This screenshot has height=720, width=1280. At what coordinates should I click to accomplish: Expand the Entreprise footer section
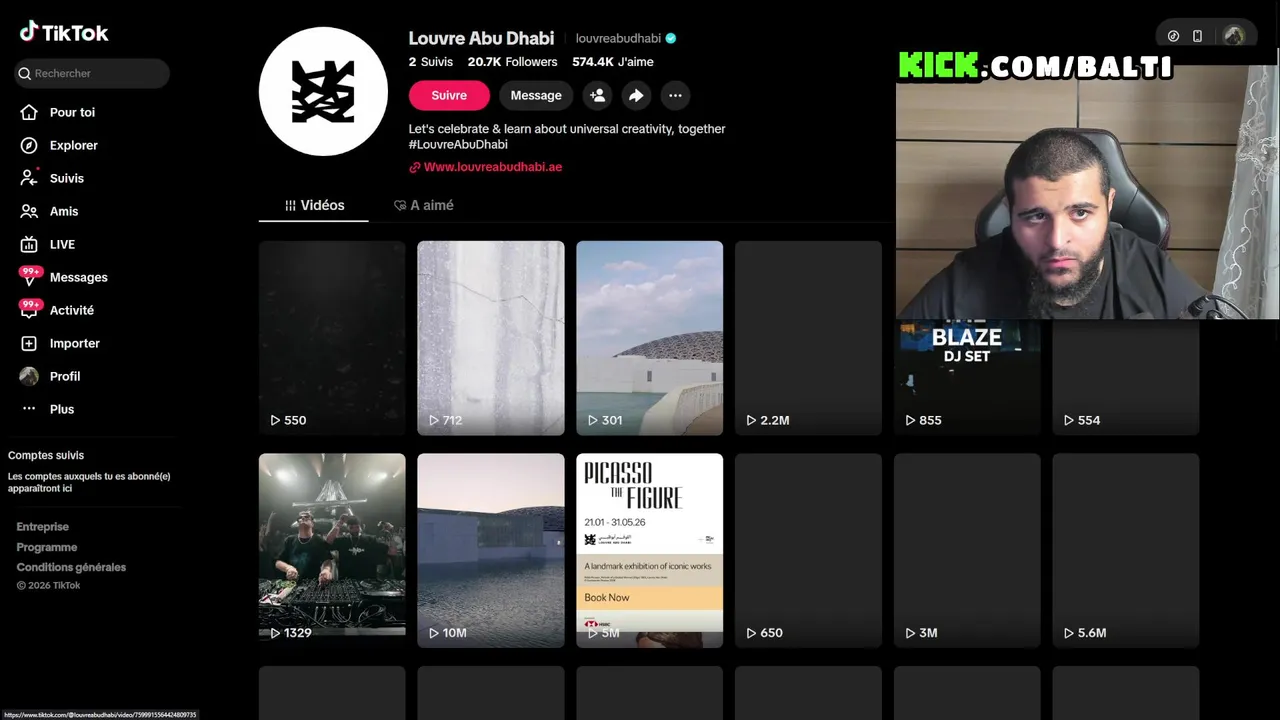pyautogui.click(x=43, y=526)
